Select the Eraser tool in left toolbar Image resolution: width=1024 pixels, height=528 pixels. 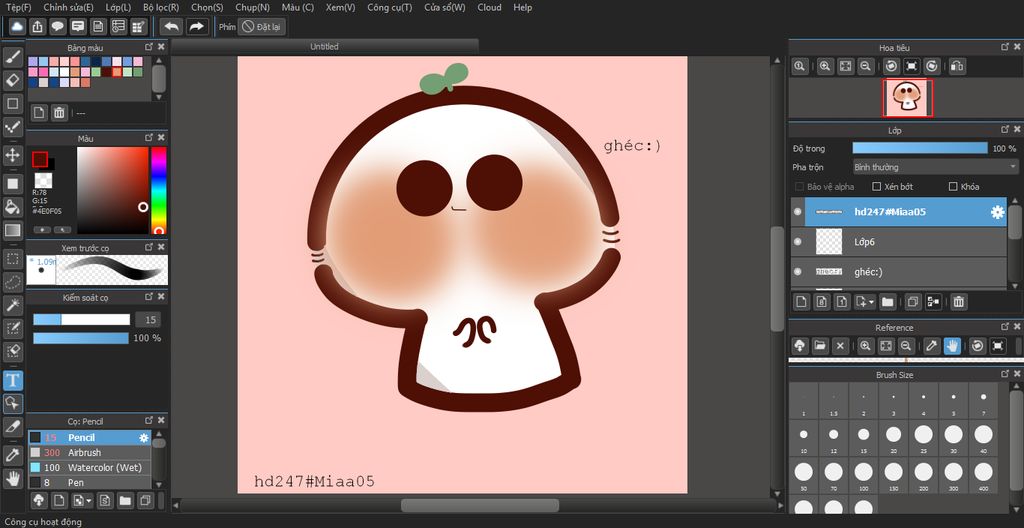click(13, 80)
